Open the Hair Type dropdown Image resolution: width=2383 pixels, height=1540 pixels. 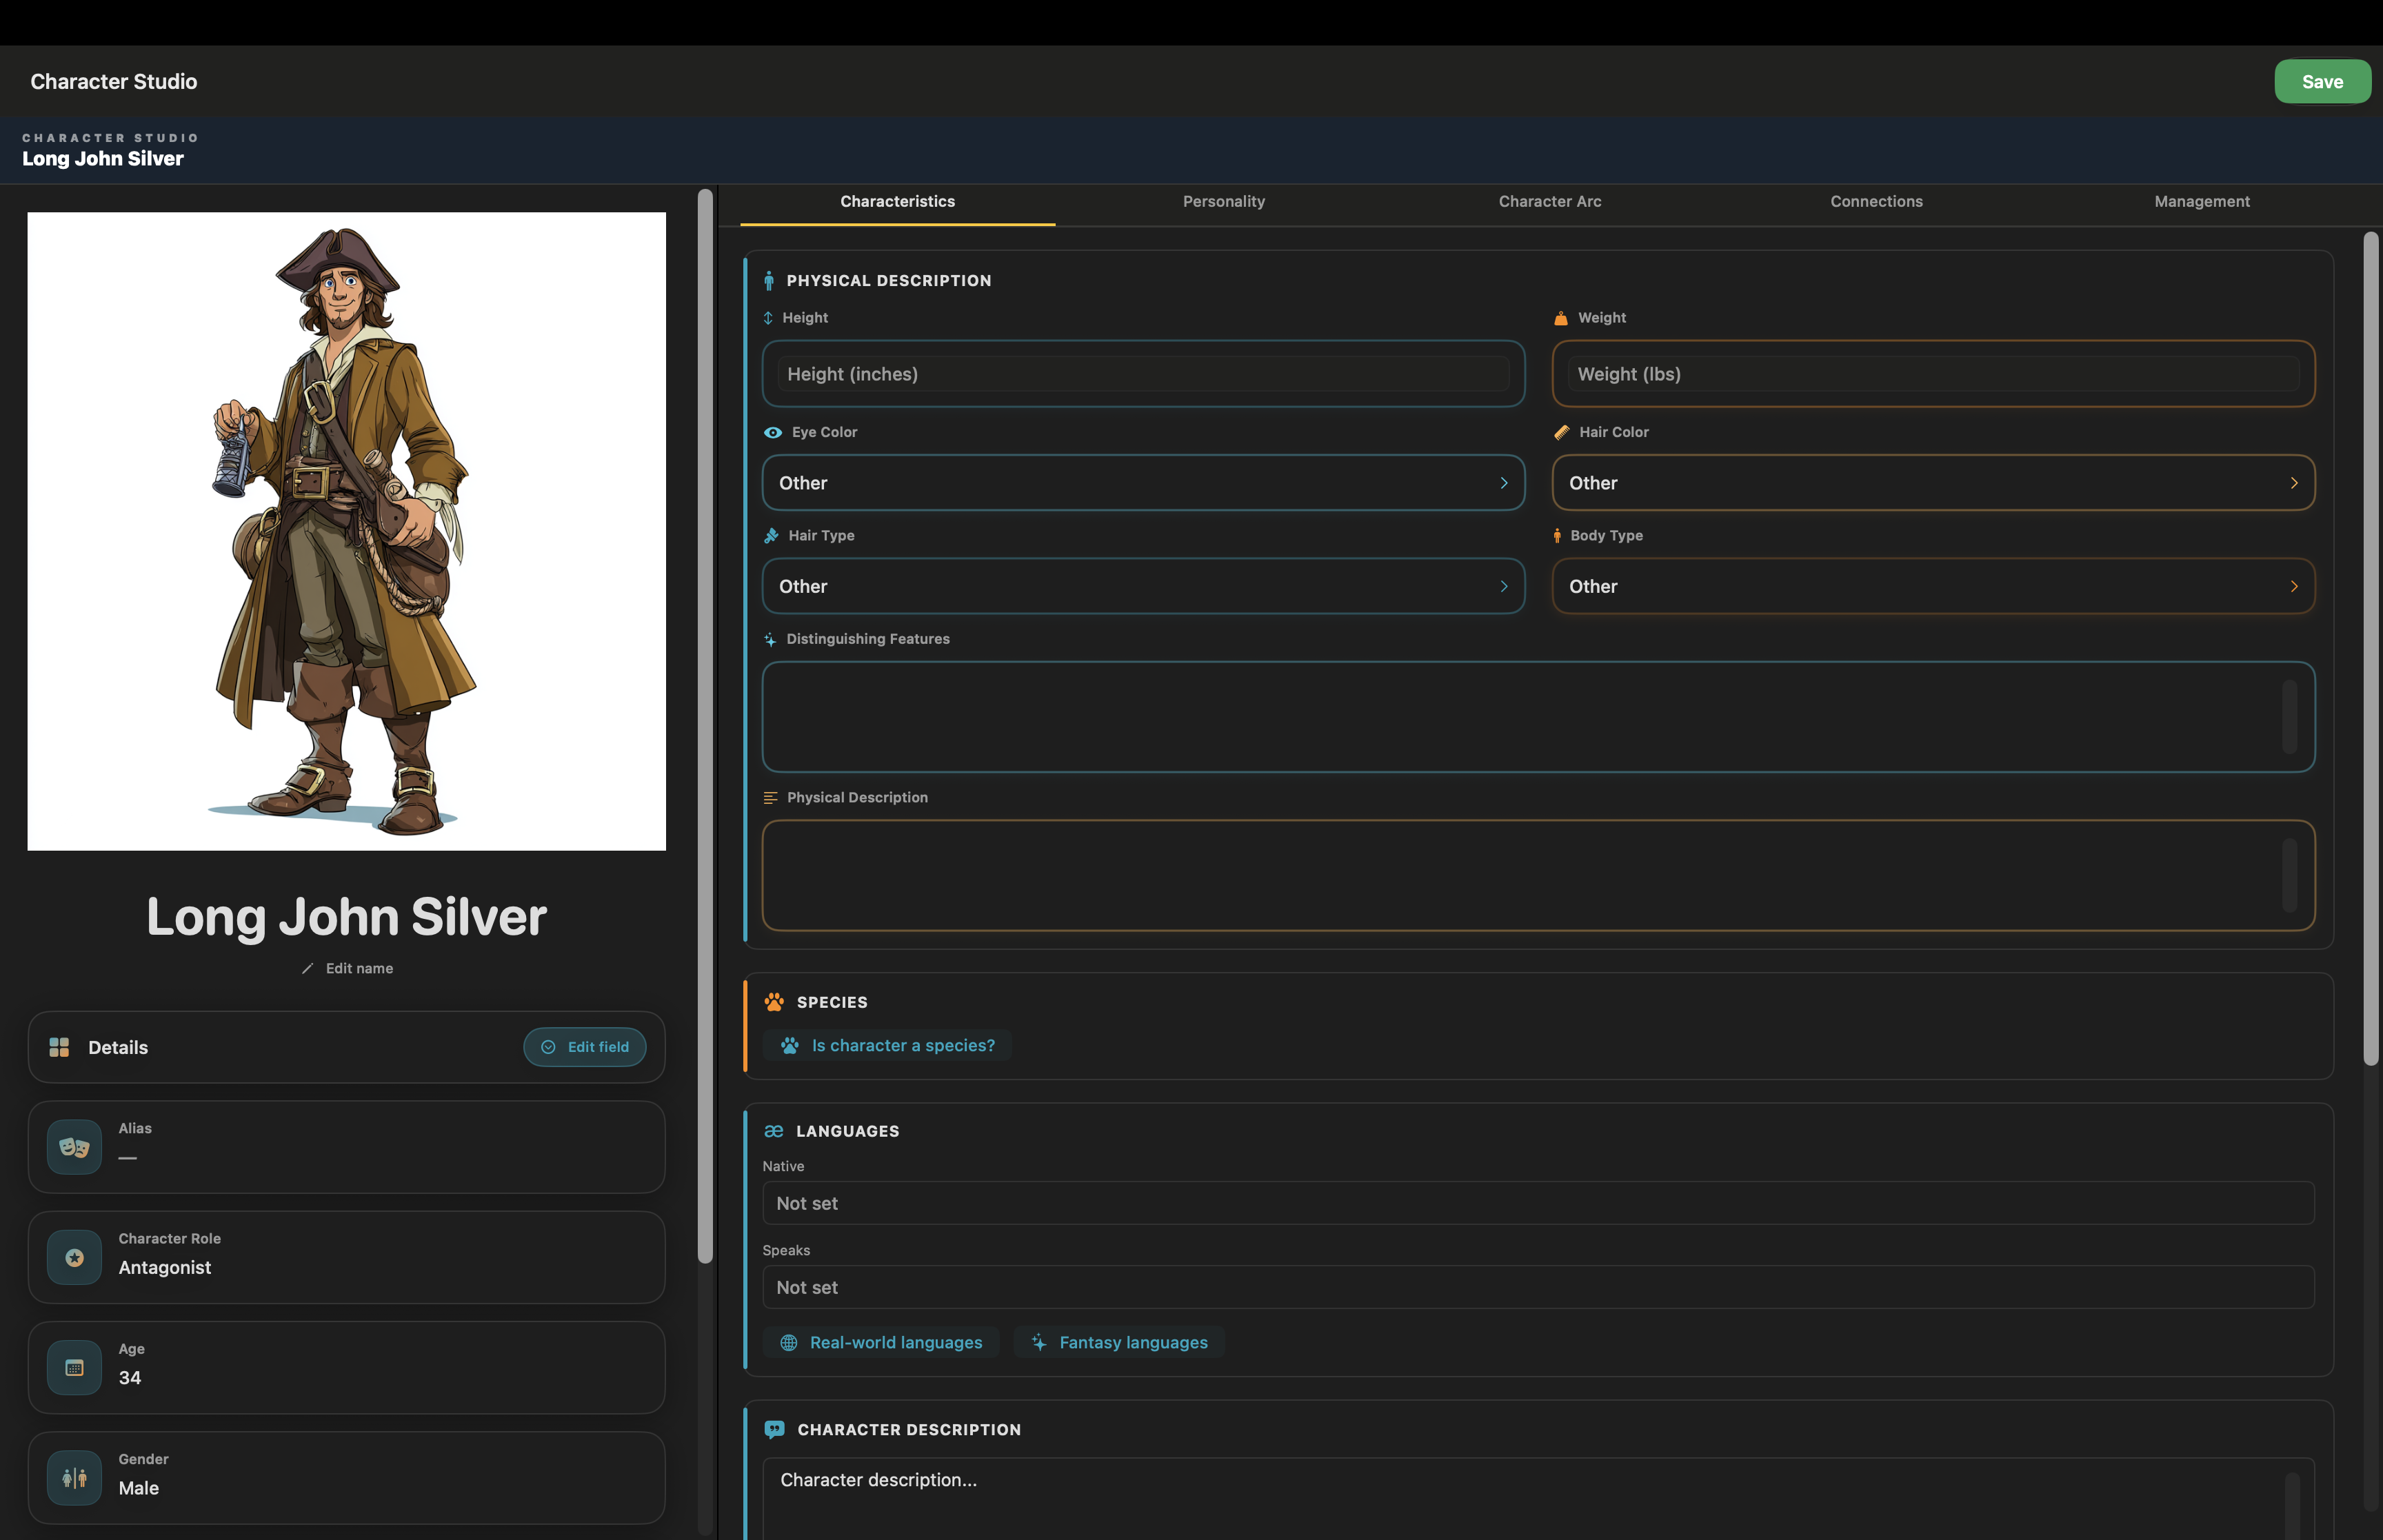click(x=1143, y=586)
